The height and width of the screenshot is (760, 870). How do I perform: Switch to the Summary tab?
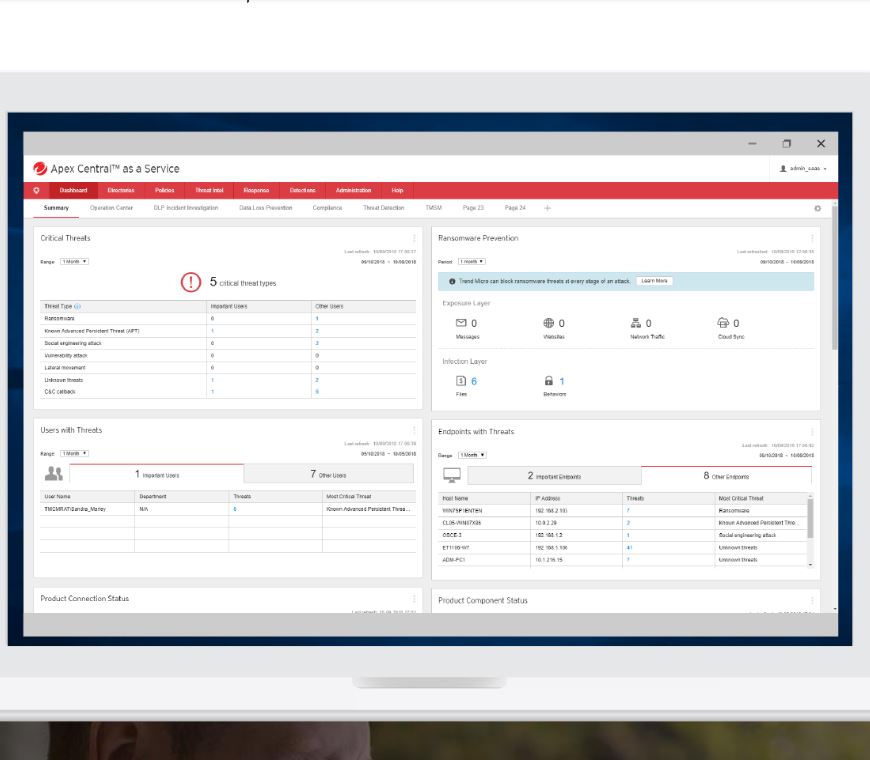pyautogui.click(x=56, y=208)
